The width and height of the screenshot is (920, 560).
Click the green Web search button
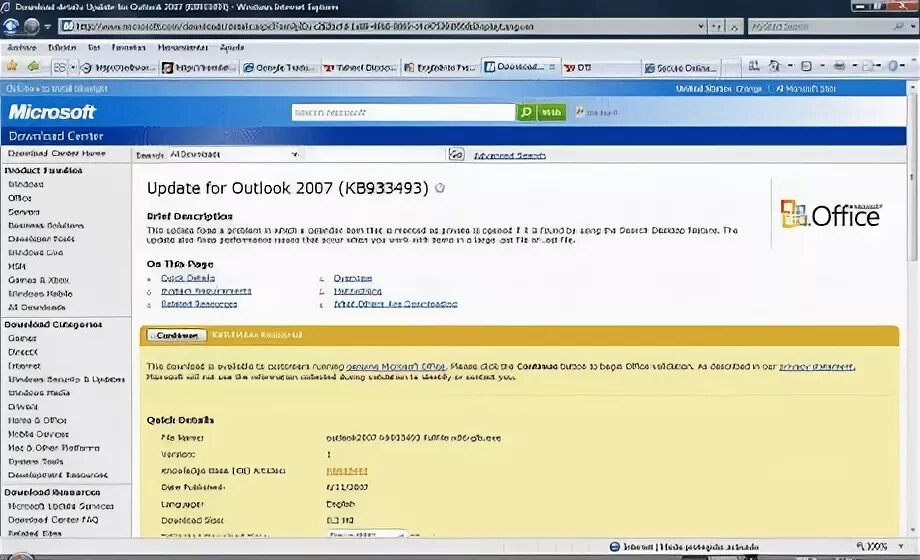click(551, 112)
